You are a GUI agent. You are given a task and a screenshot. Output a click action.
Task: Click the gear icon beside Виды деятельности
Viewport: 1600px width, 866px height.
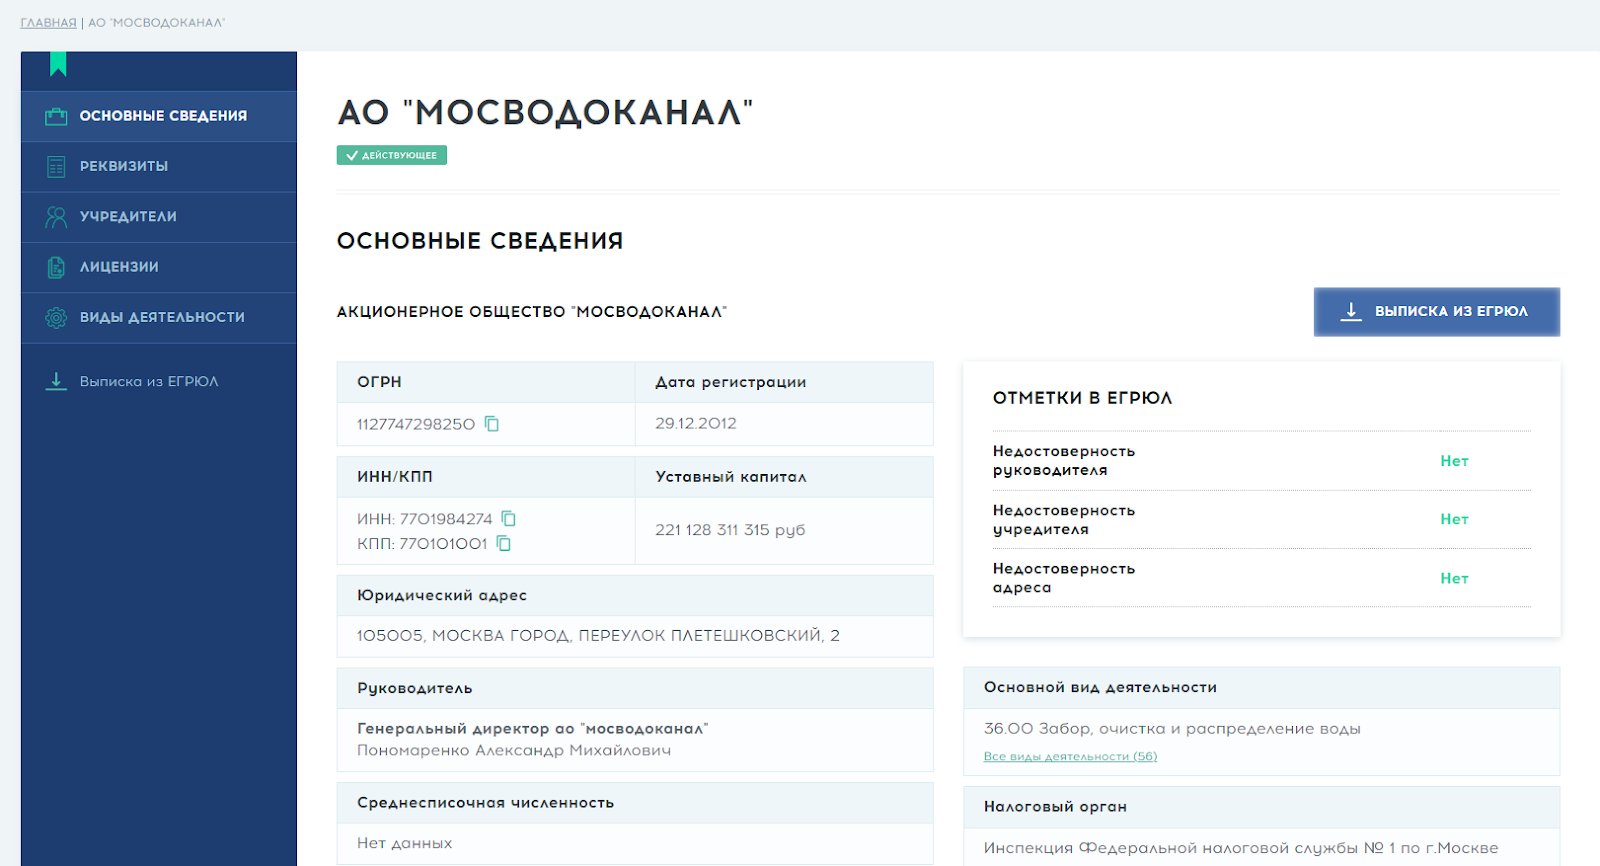pos(56,318)
